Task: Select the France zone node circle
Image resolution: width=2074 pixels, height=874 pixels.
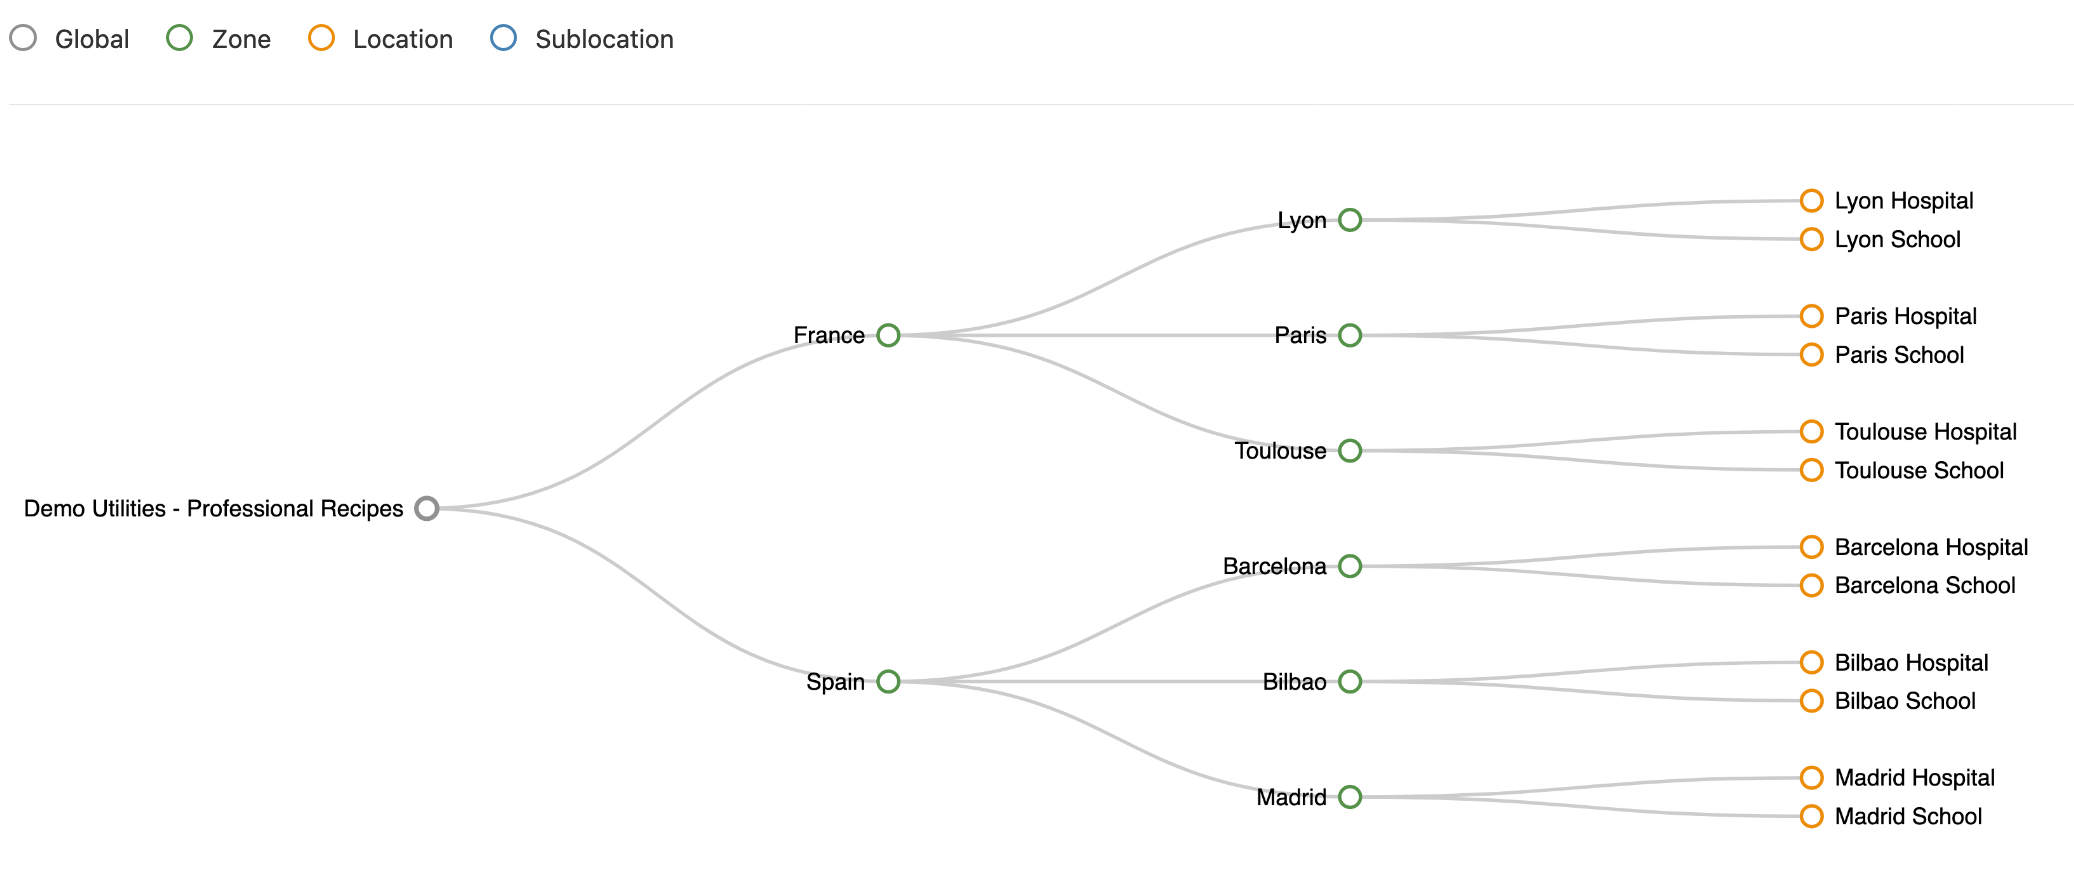Action: (888, 335)
